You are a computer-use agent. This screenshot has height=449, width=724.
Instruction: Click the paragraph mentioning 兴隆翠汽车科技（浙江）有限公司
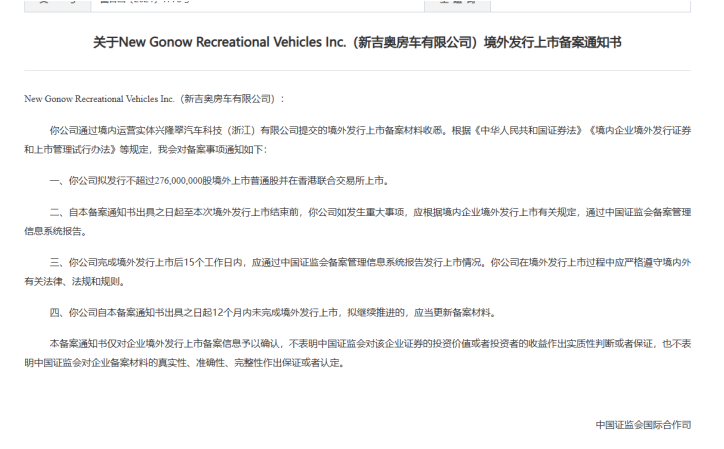click(x=357, y=140)
